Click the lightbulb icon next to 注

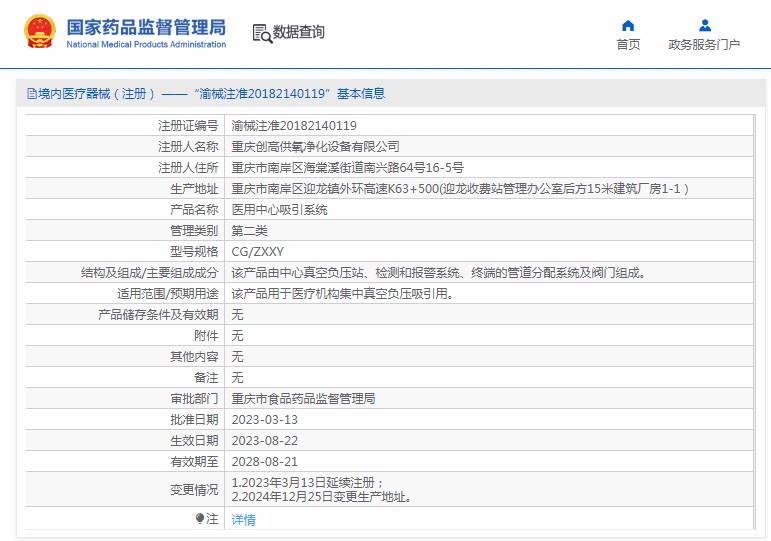coord(200,518)
